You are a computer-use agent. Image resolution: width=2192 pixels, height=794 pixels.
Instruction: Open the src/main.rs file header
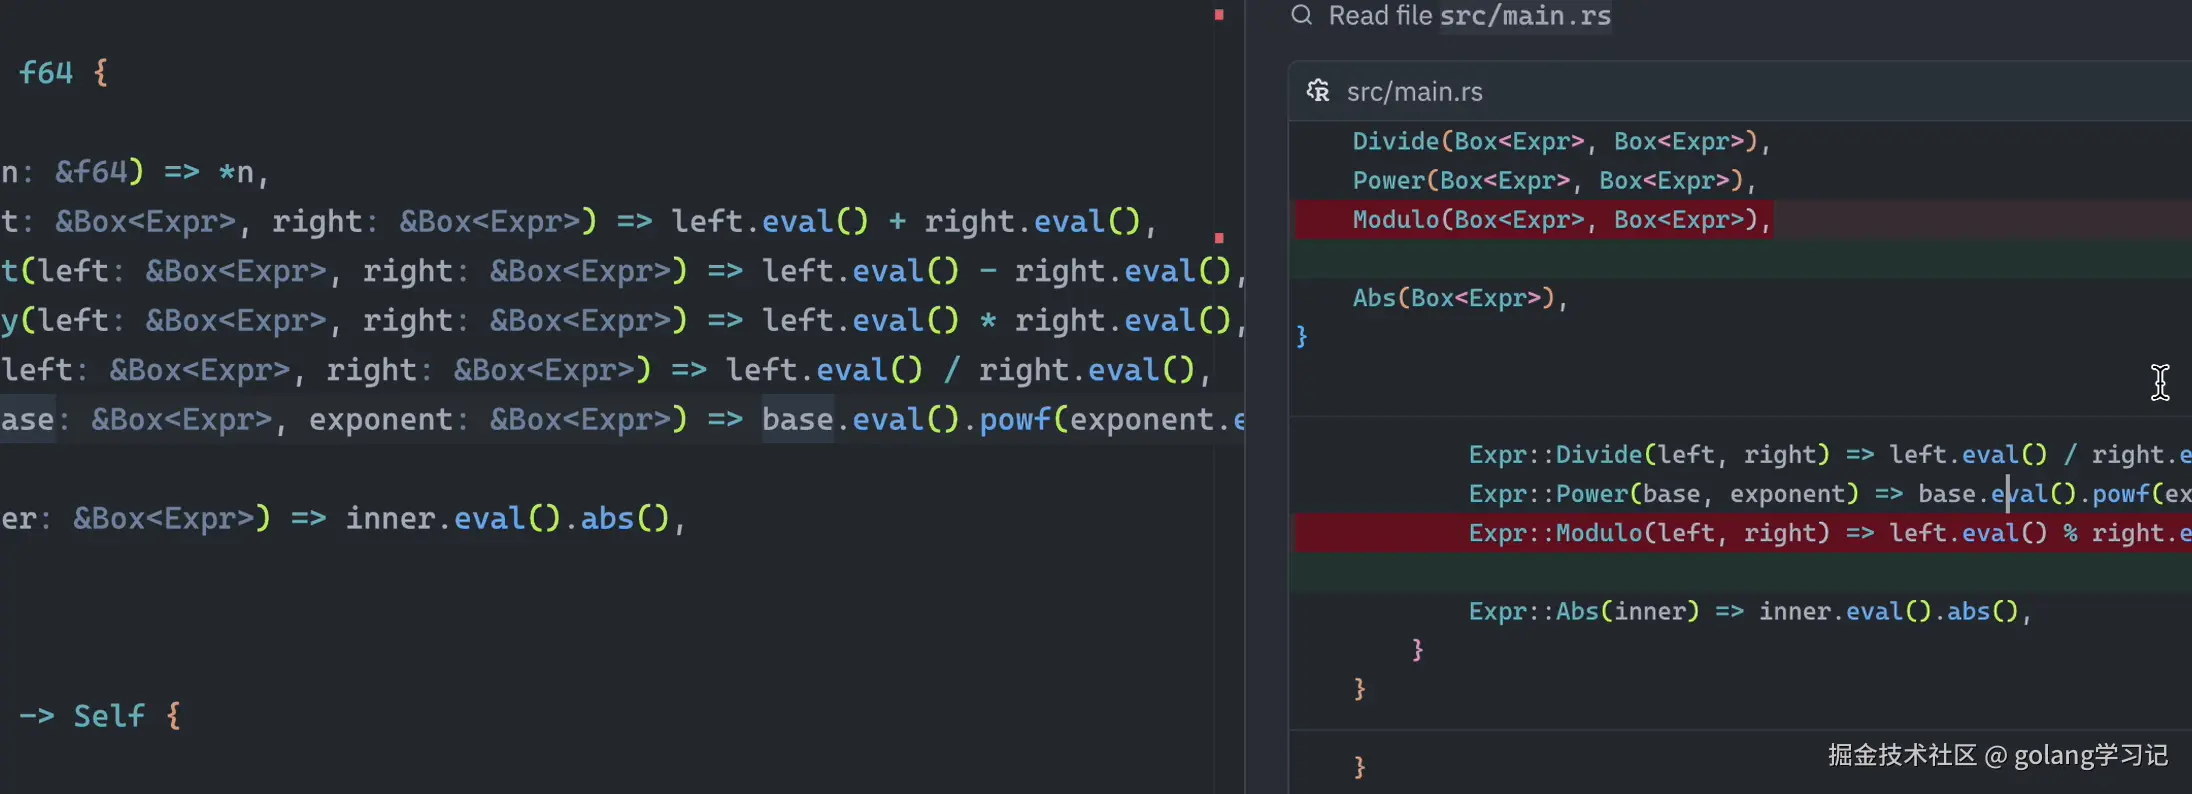tap(1740, 91)
